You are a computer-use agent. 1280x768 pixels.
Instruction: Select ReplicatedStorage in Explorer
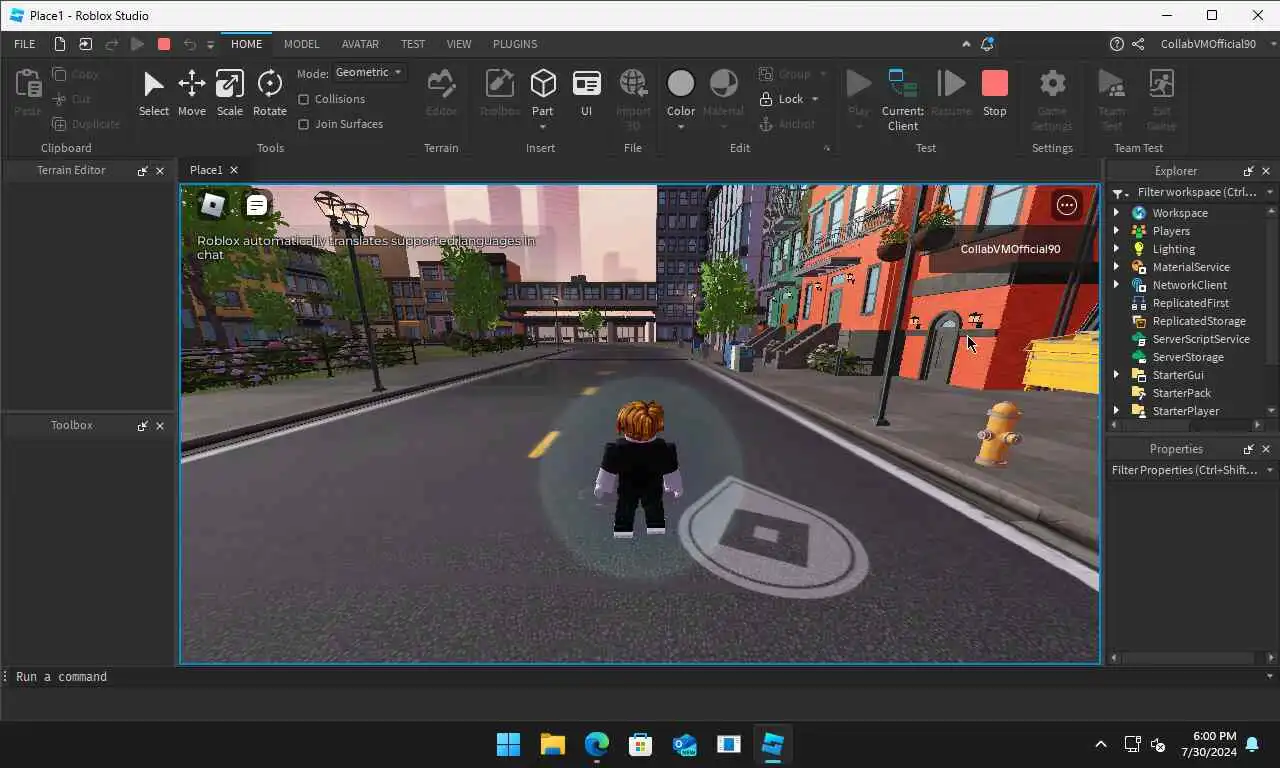tap(1199, 321)
